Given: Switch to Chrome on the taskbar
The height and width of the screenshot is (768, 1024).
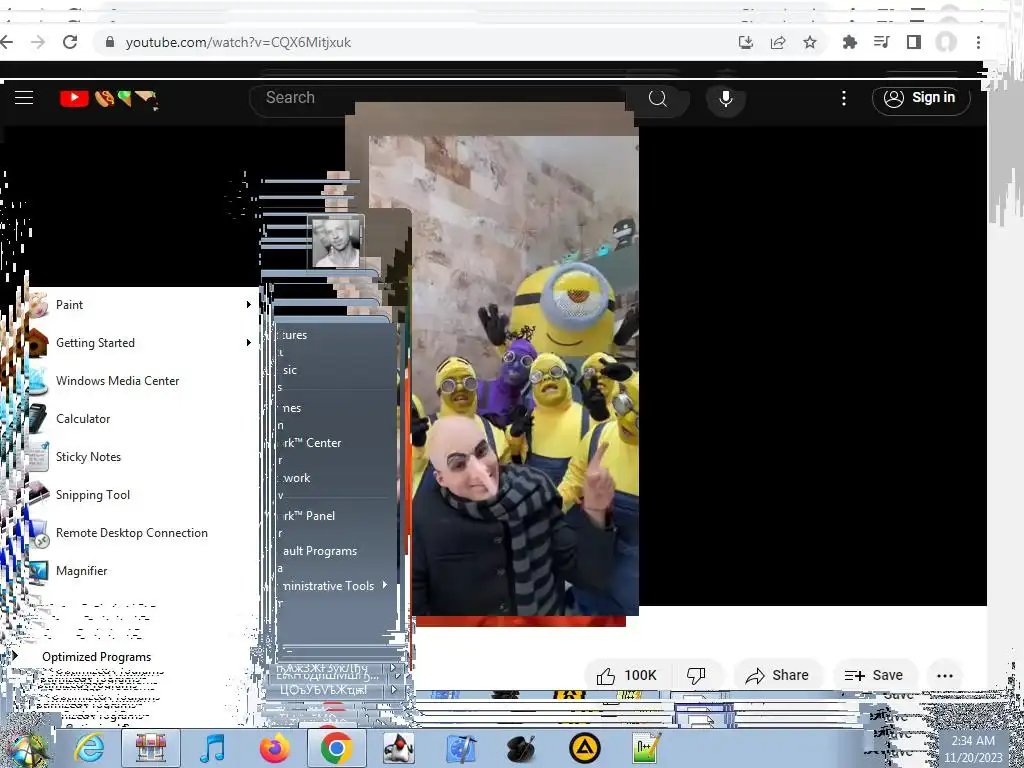Looking at the screenshot, I should (x=336, y=748).
